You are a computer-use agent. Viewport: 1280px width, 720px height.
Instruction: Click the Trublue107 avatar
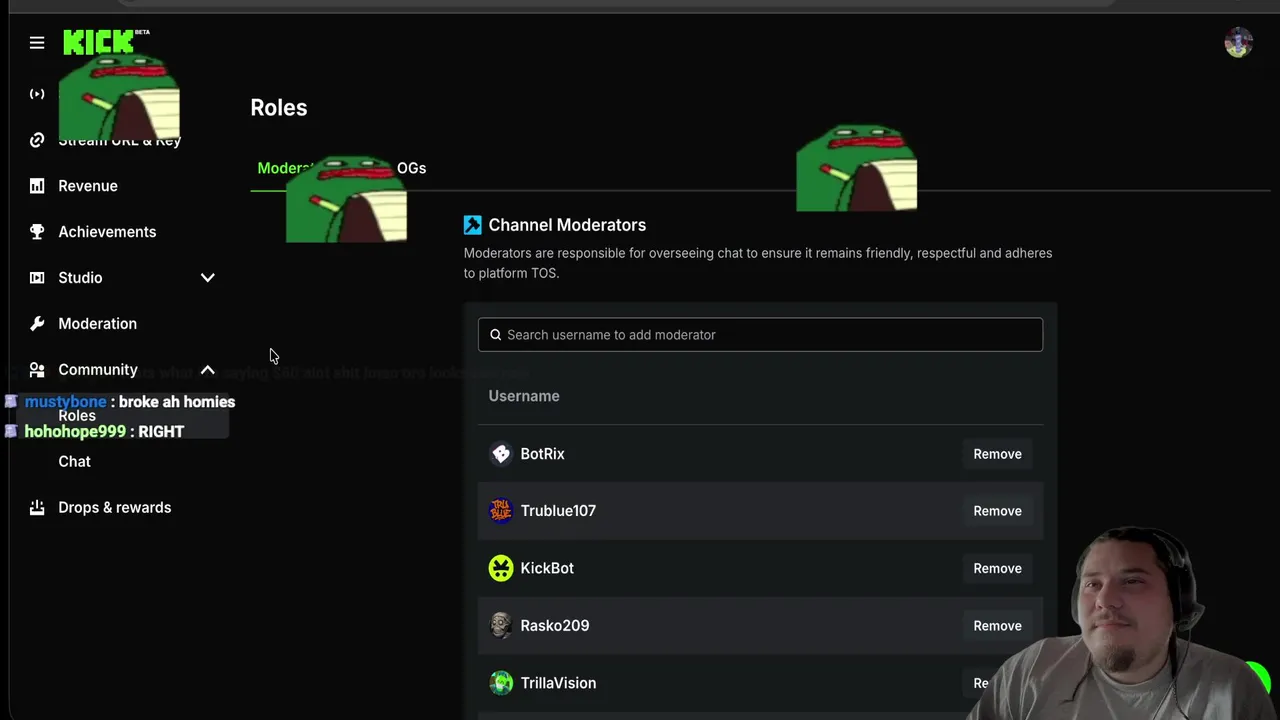pos(501,511)
